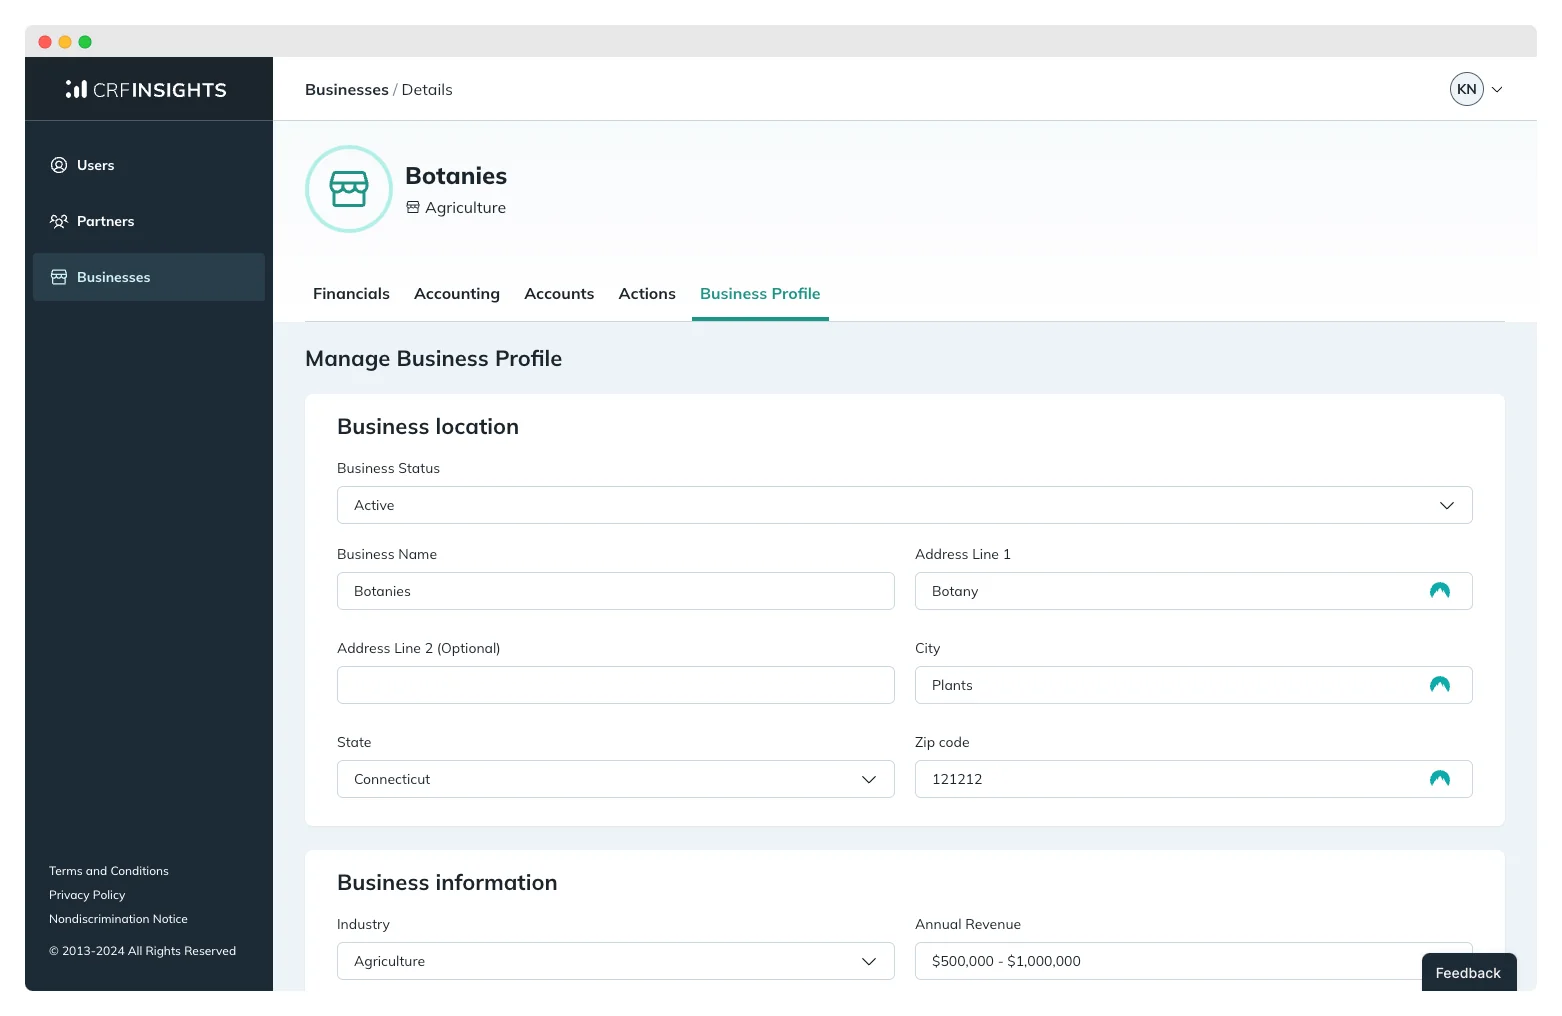Open Partners in the sidebar
The width and height of the screenshot is (1562, 1016).
(149, 221)
